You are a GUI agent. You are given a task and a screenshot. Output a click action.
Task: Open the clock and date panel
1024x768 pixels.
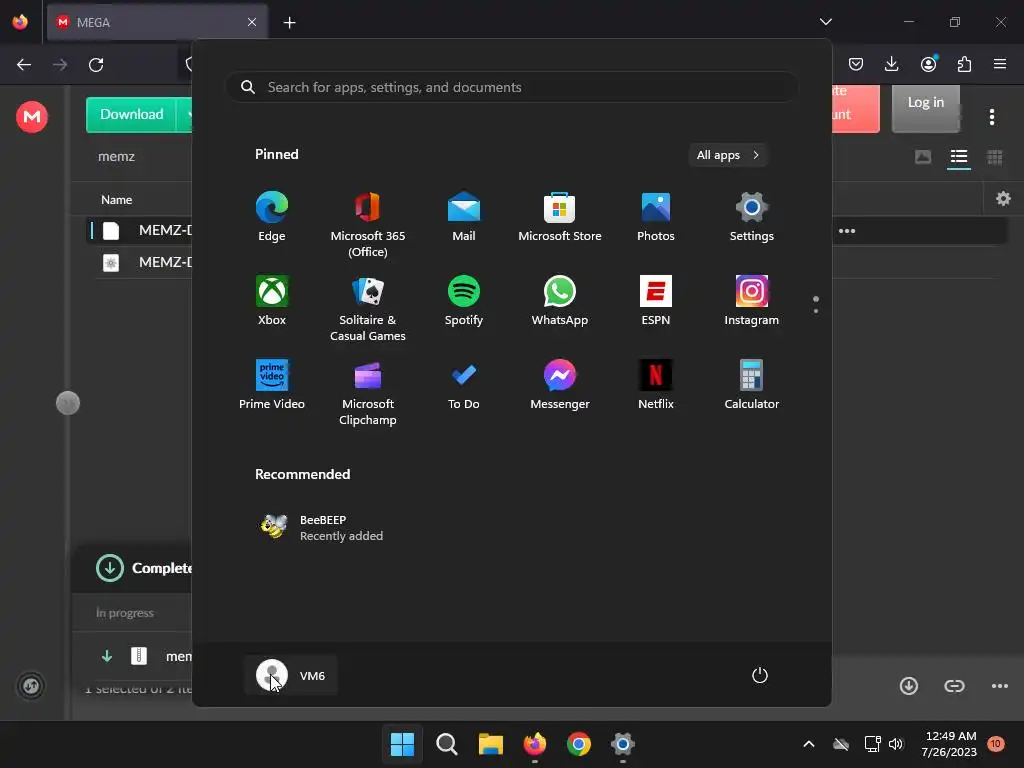tap(950, 744)
